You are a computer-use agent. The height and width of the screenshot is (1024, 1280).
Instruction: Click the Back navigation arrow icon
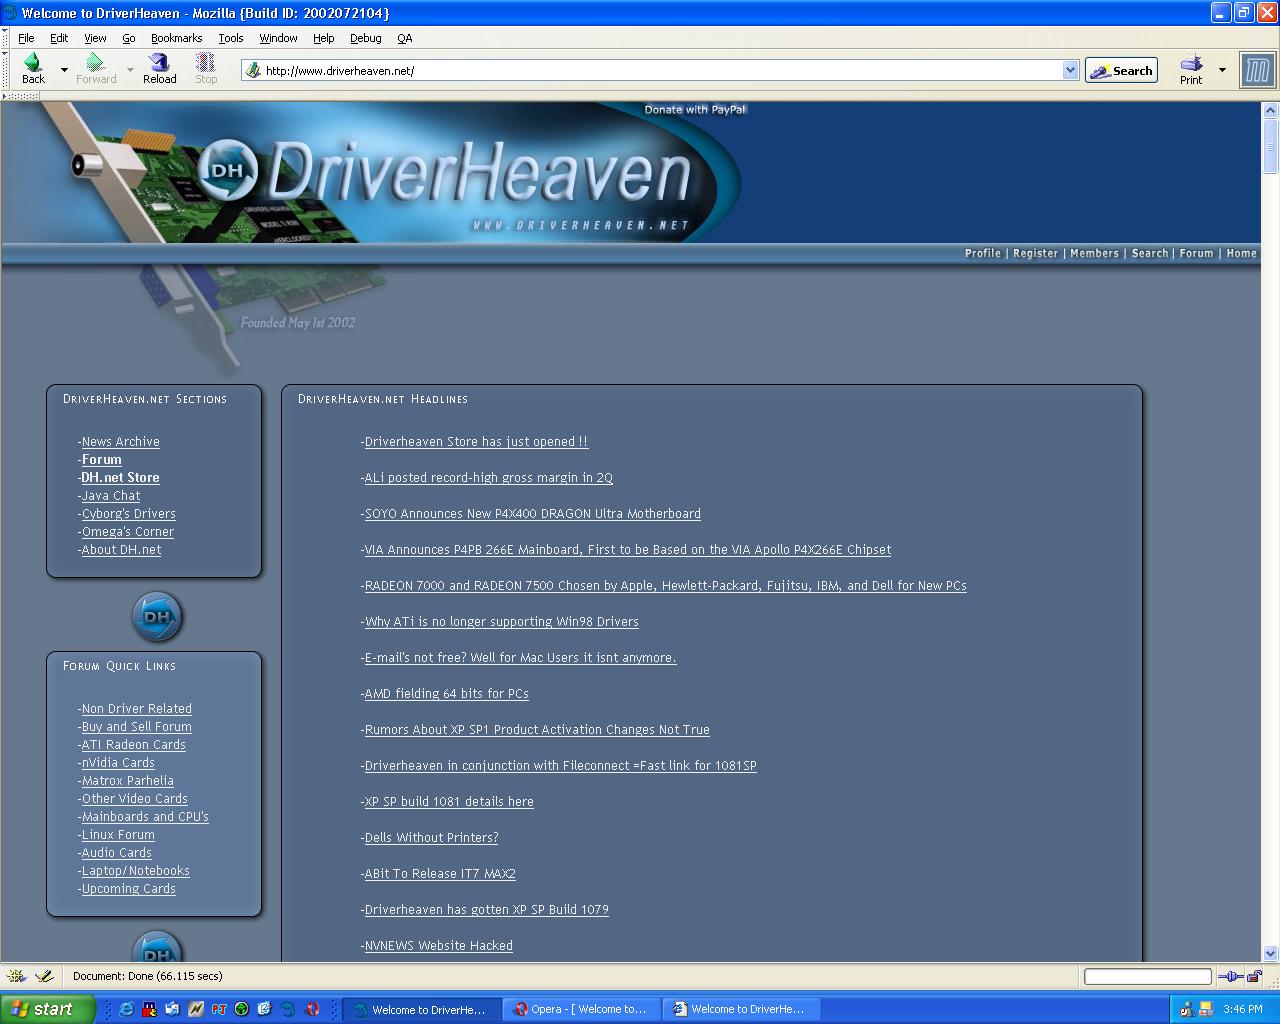click(32, 62)
